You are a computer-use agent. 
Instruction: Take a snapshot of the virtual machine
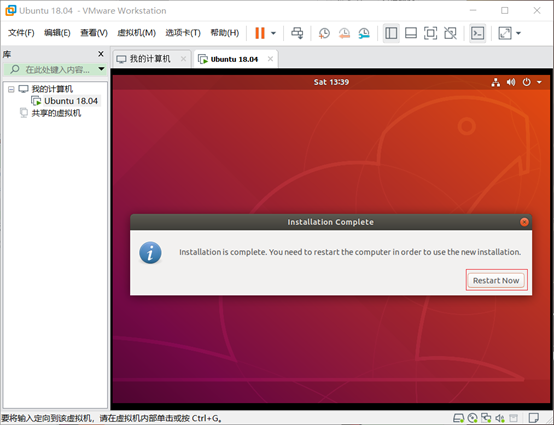coord(324,33)
